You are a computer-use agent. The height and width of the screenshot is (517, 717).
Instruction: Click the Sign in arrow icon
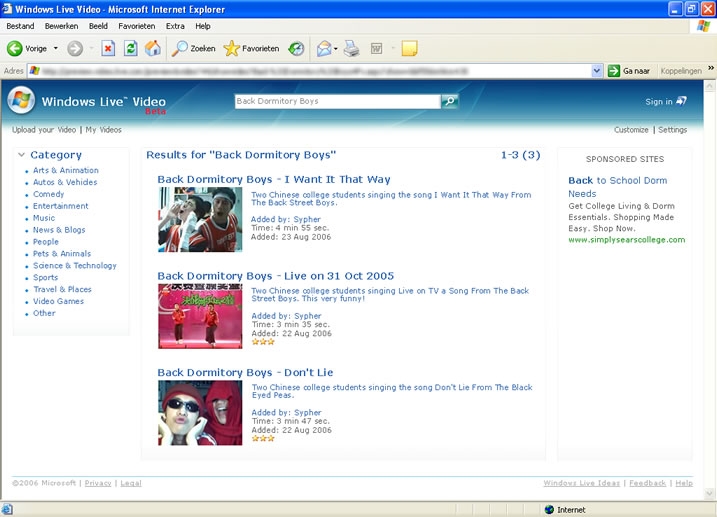(x=681, y=101)
